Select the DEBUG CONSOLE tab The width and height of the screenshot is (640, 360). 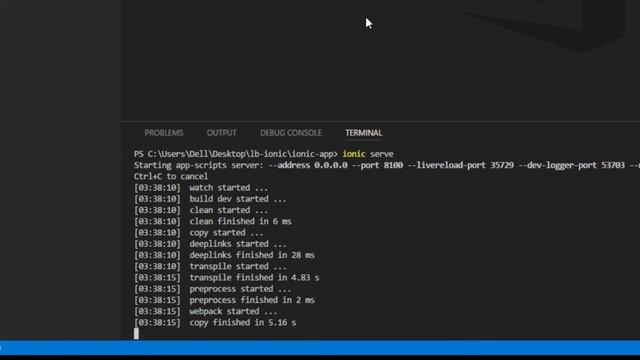click(x=291, y=133)
